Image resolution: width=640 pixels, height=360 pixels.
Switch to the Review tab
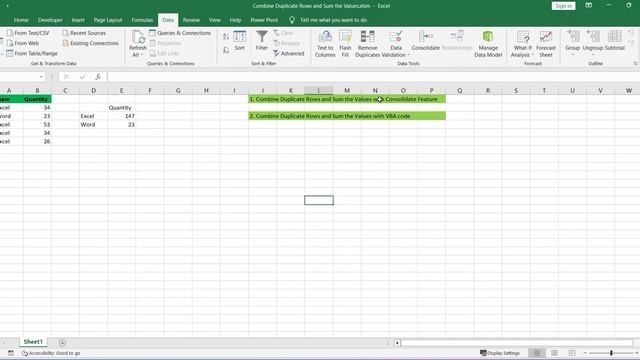(191, 20)
